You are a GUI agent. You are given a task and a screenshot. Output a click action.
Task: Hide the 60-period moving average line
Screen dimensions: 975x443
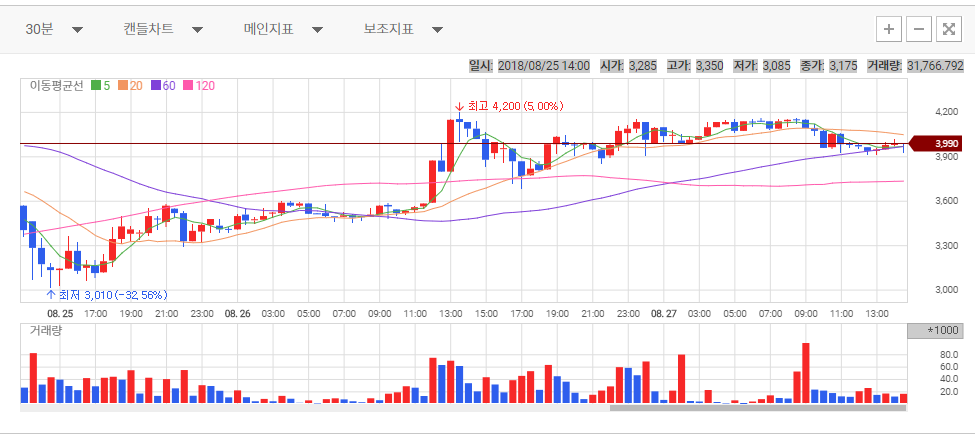162,86
